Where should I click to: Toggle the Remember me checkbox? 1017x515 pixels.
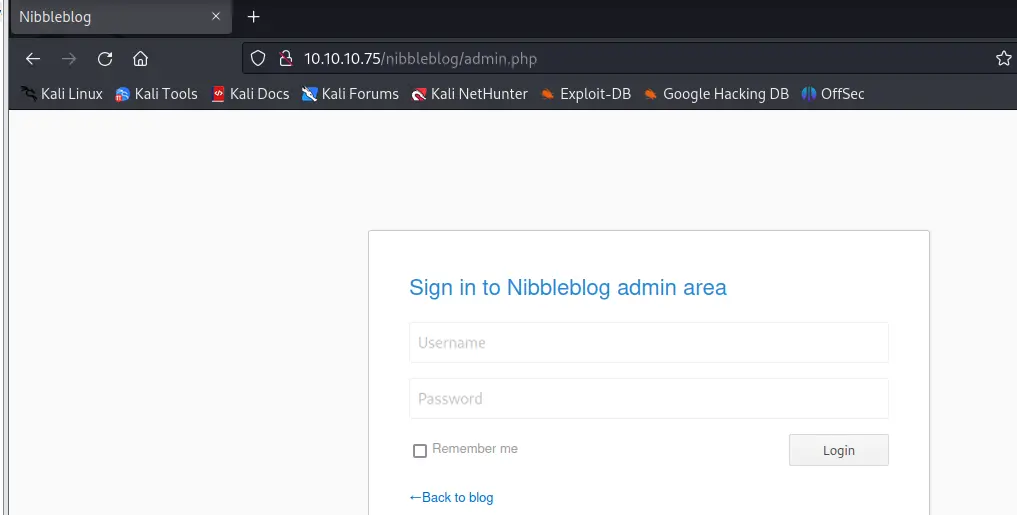[x=420, y=451]
